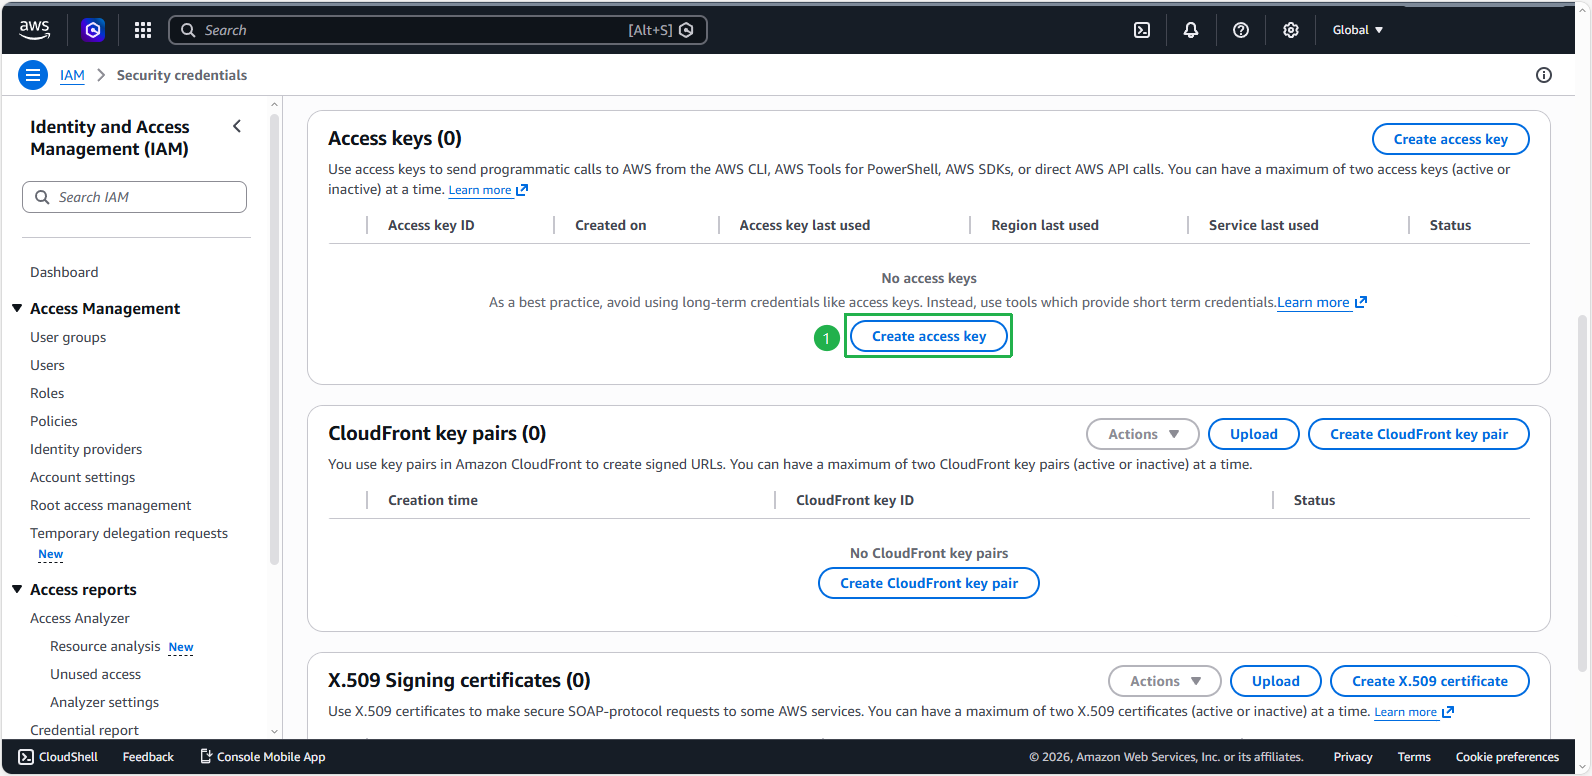Open the Privacy link in the footer
The width and height of the screenshot is (1592, 776).
1353,757
